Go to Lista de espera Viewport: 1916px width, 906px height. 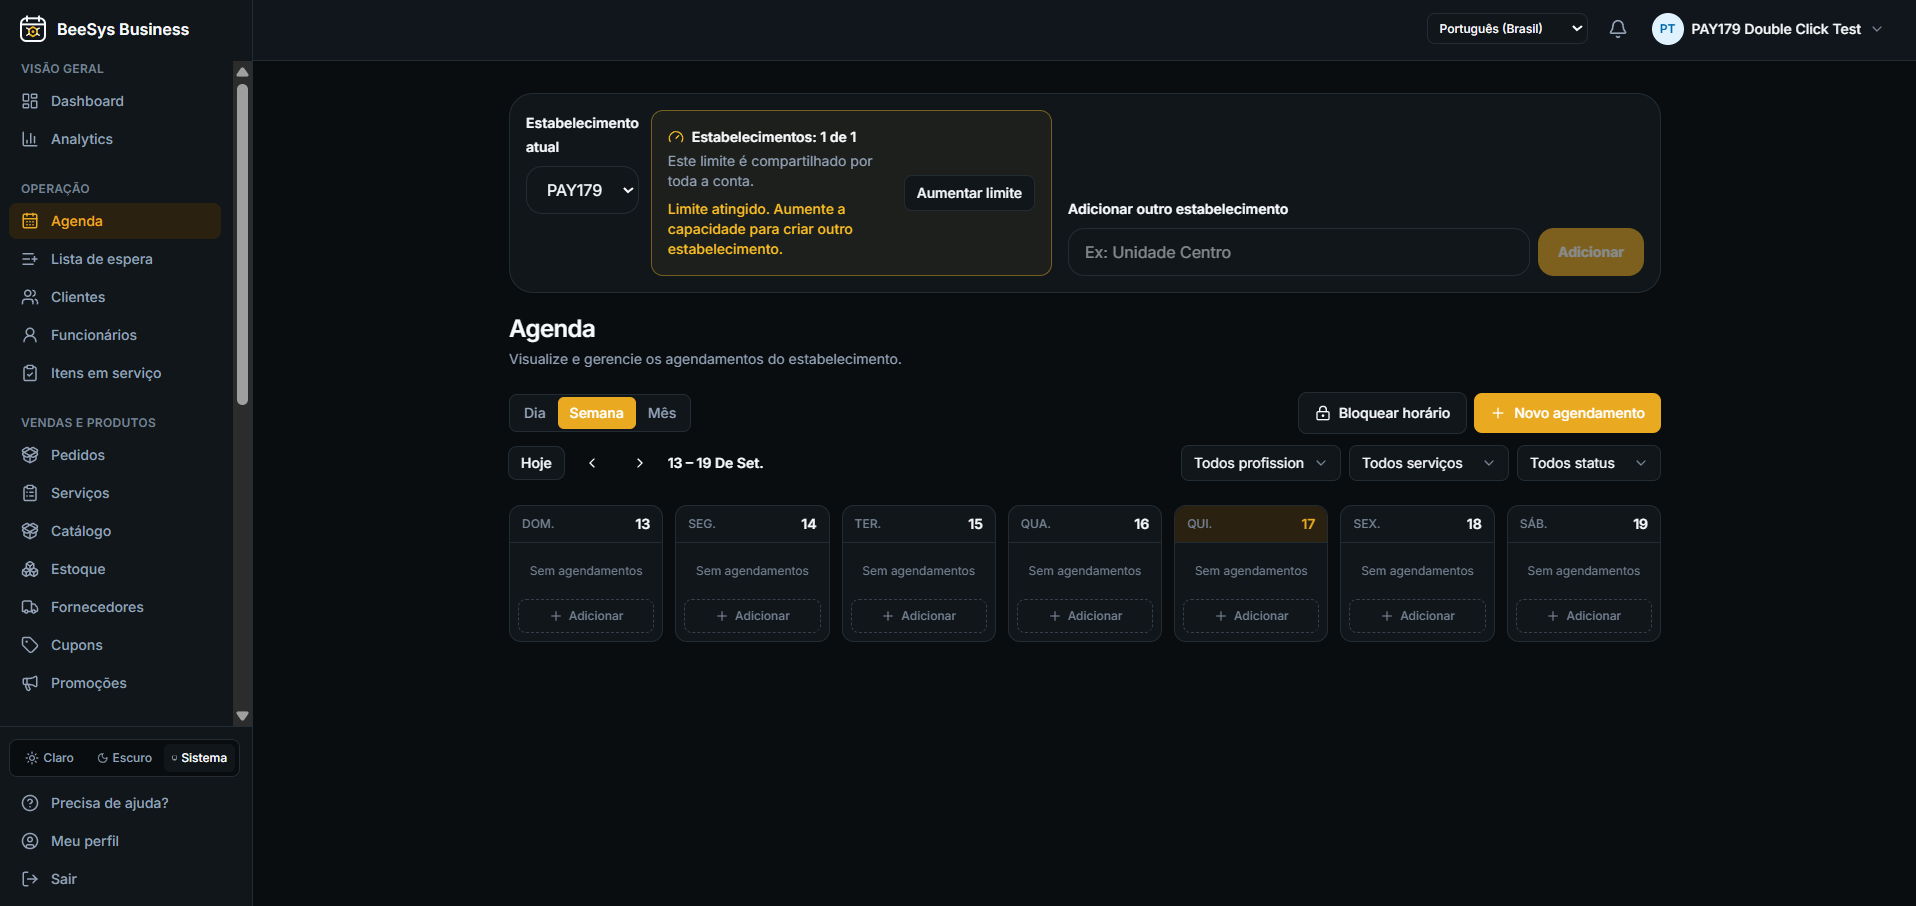click(x=115, y=259)
